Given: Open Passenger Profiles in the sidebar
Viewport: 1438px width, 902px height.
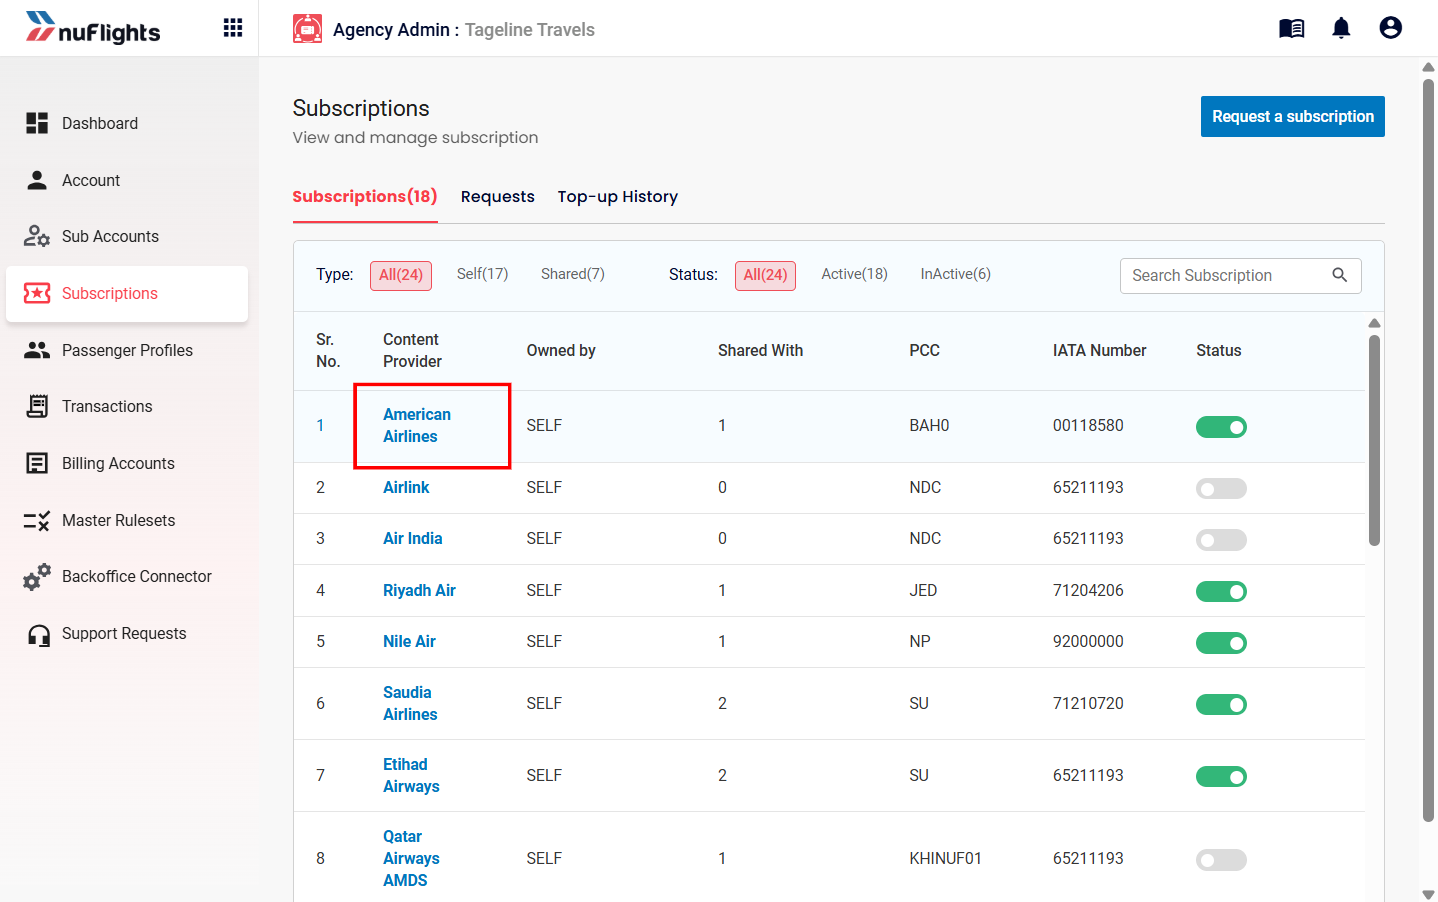Looking at the screenshot, I should 127,350.
